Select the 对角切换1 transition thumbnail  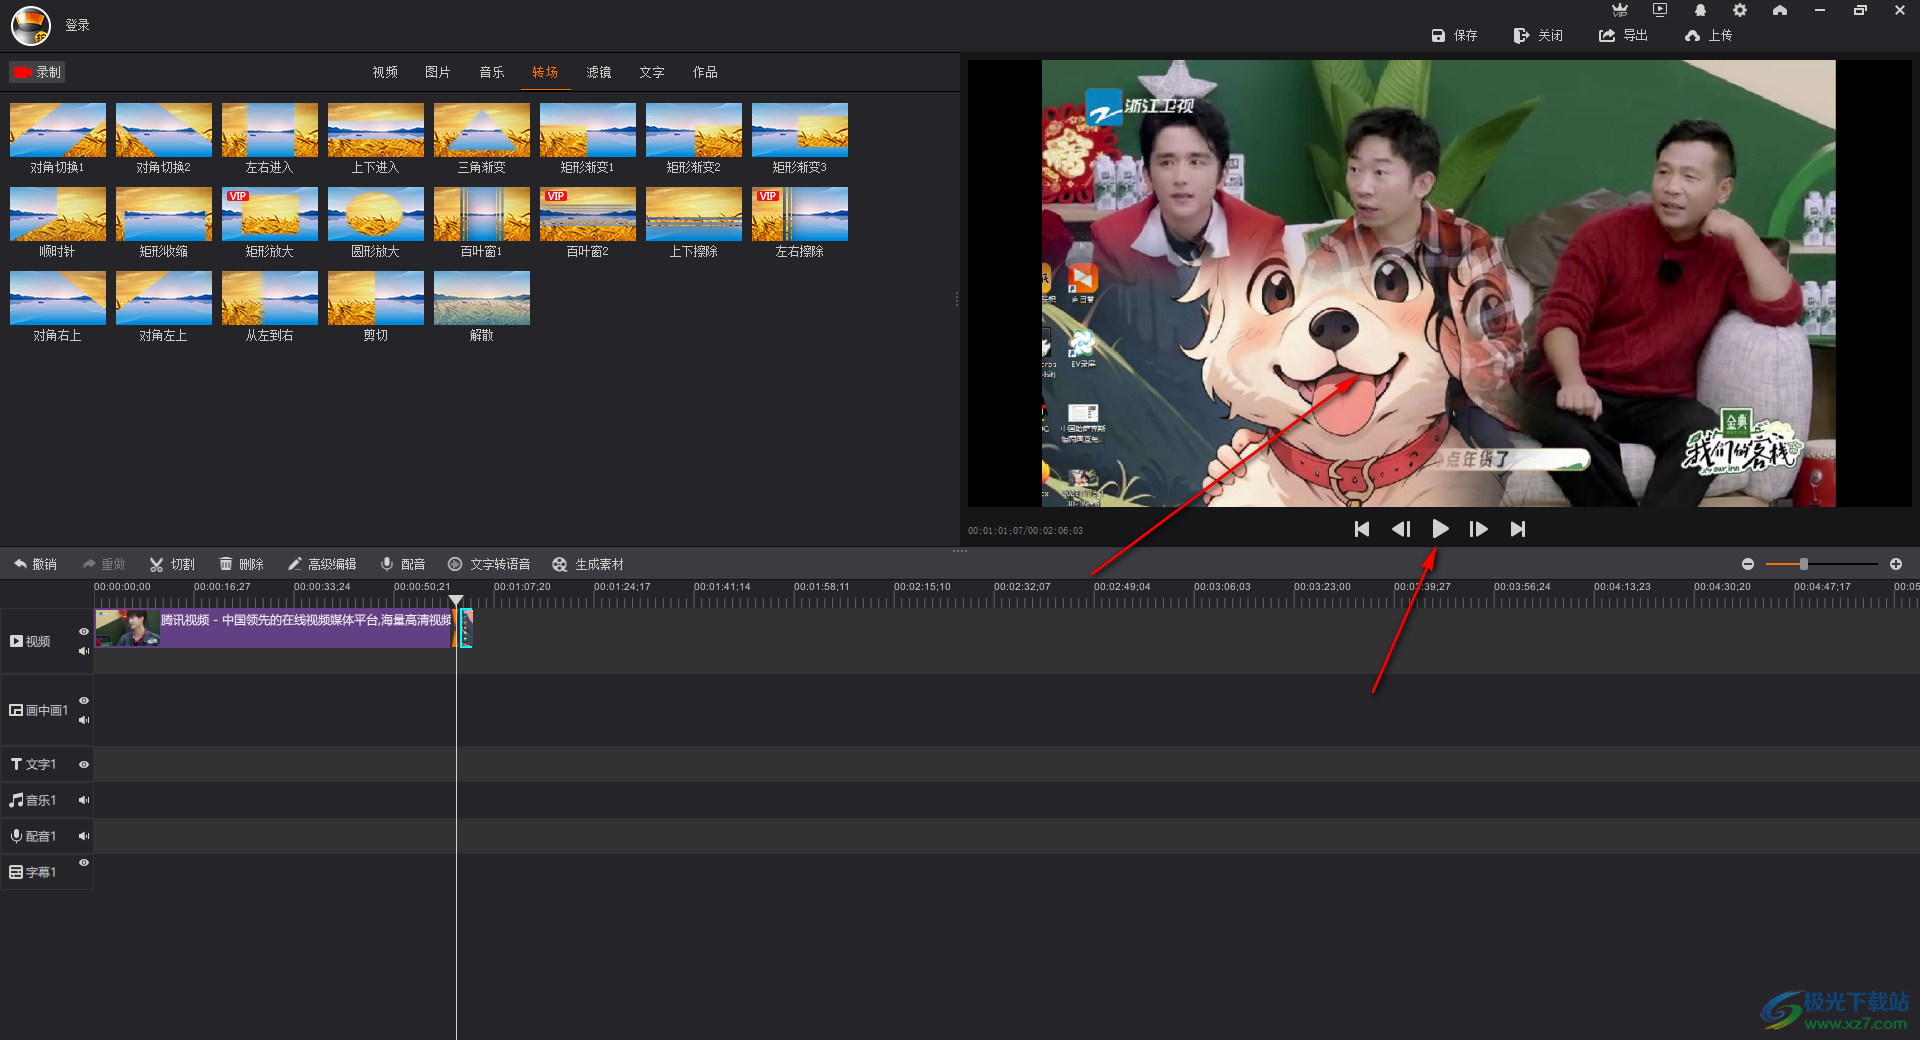click(x=58, y=130)
